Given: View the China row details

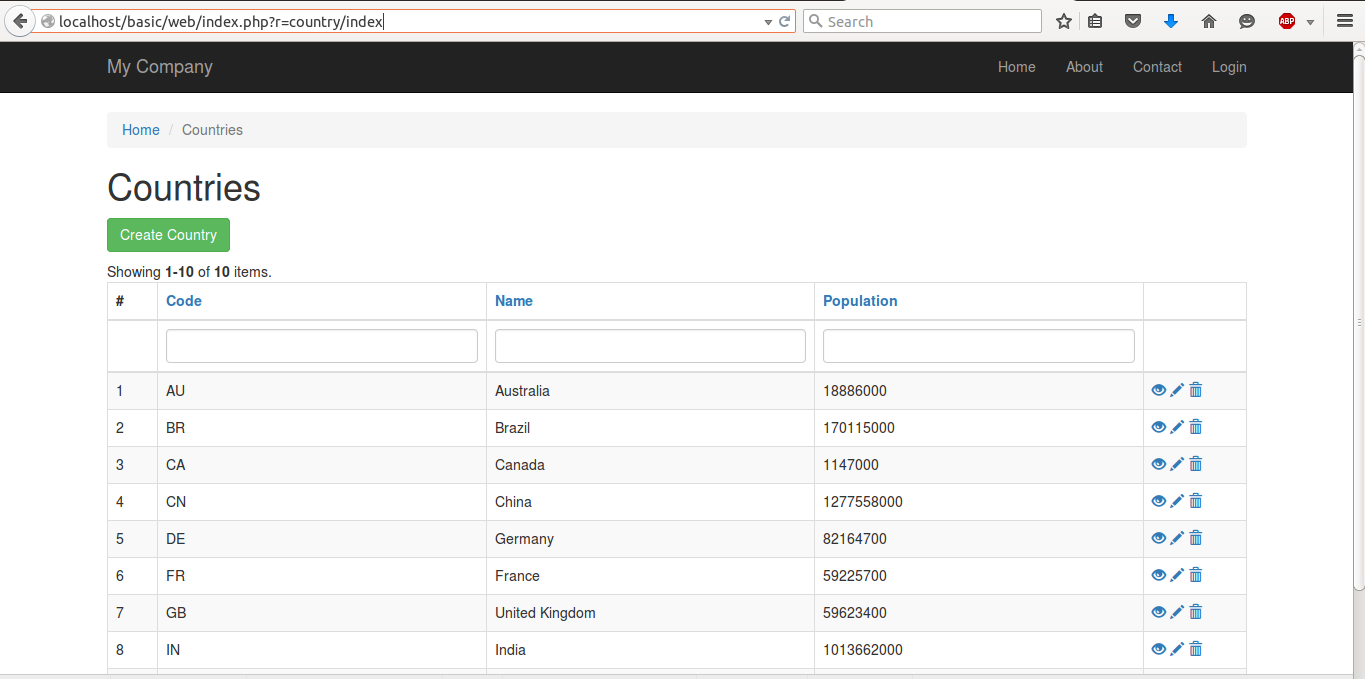Looking at the screenshot, I should [x=1159, y=501].
